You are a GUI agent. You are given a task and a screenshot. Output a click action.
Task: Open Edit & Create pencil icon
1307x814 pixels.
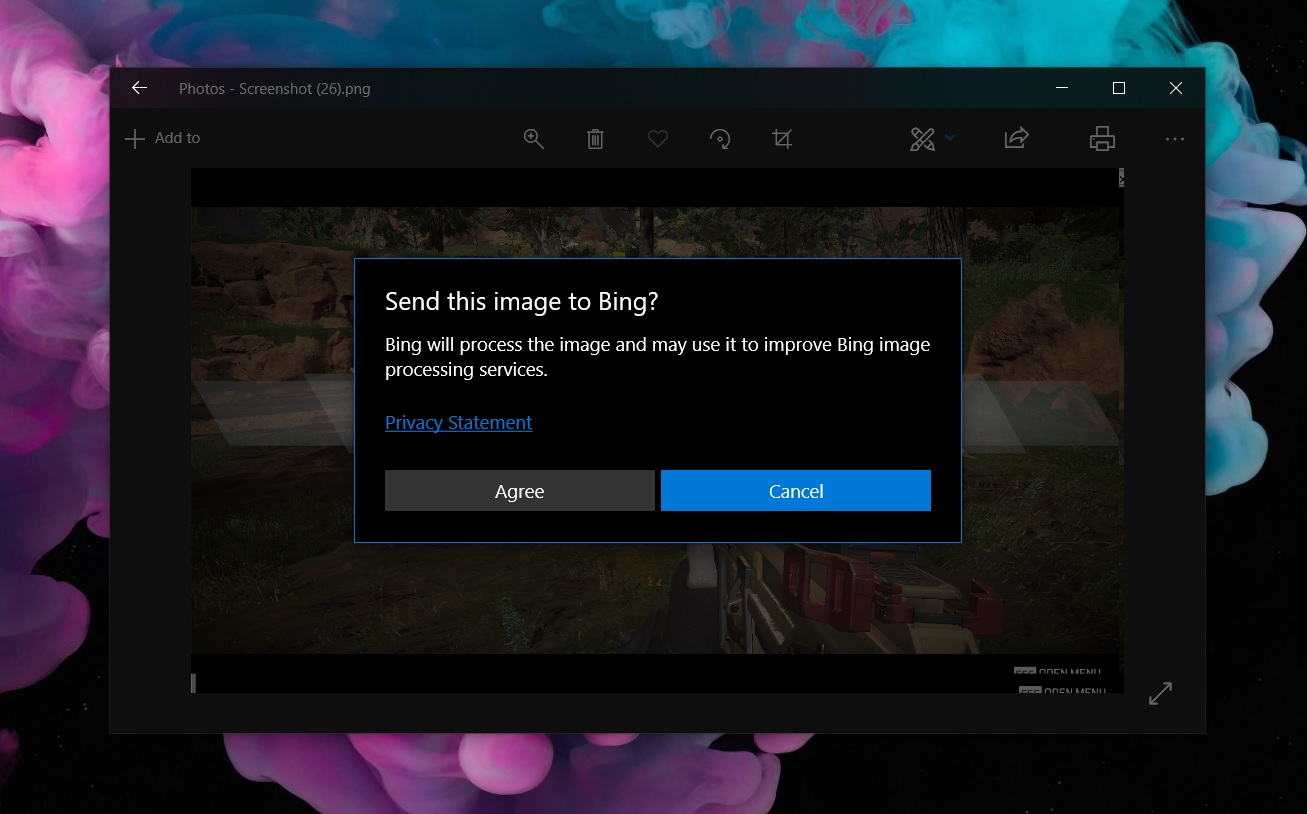coord(922,139)
